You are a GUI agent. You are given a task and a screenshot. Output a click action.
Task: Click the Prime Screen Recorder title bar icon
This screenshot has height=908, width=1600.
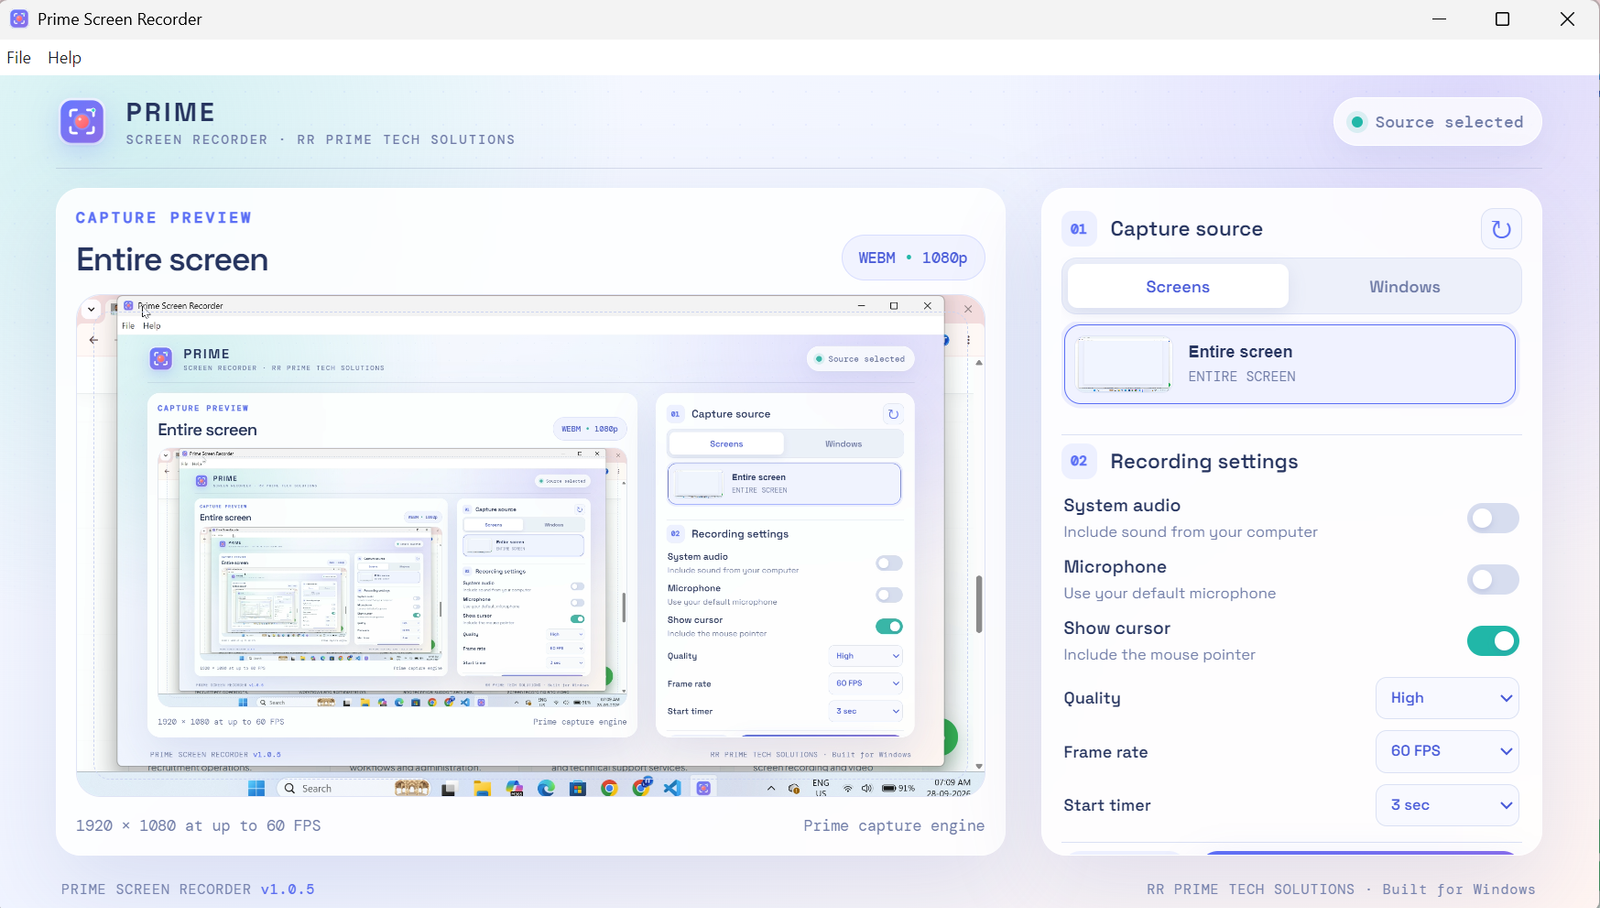click(x=19, y=19)
